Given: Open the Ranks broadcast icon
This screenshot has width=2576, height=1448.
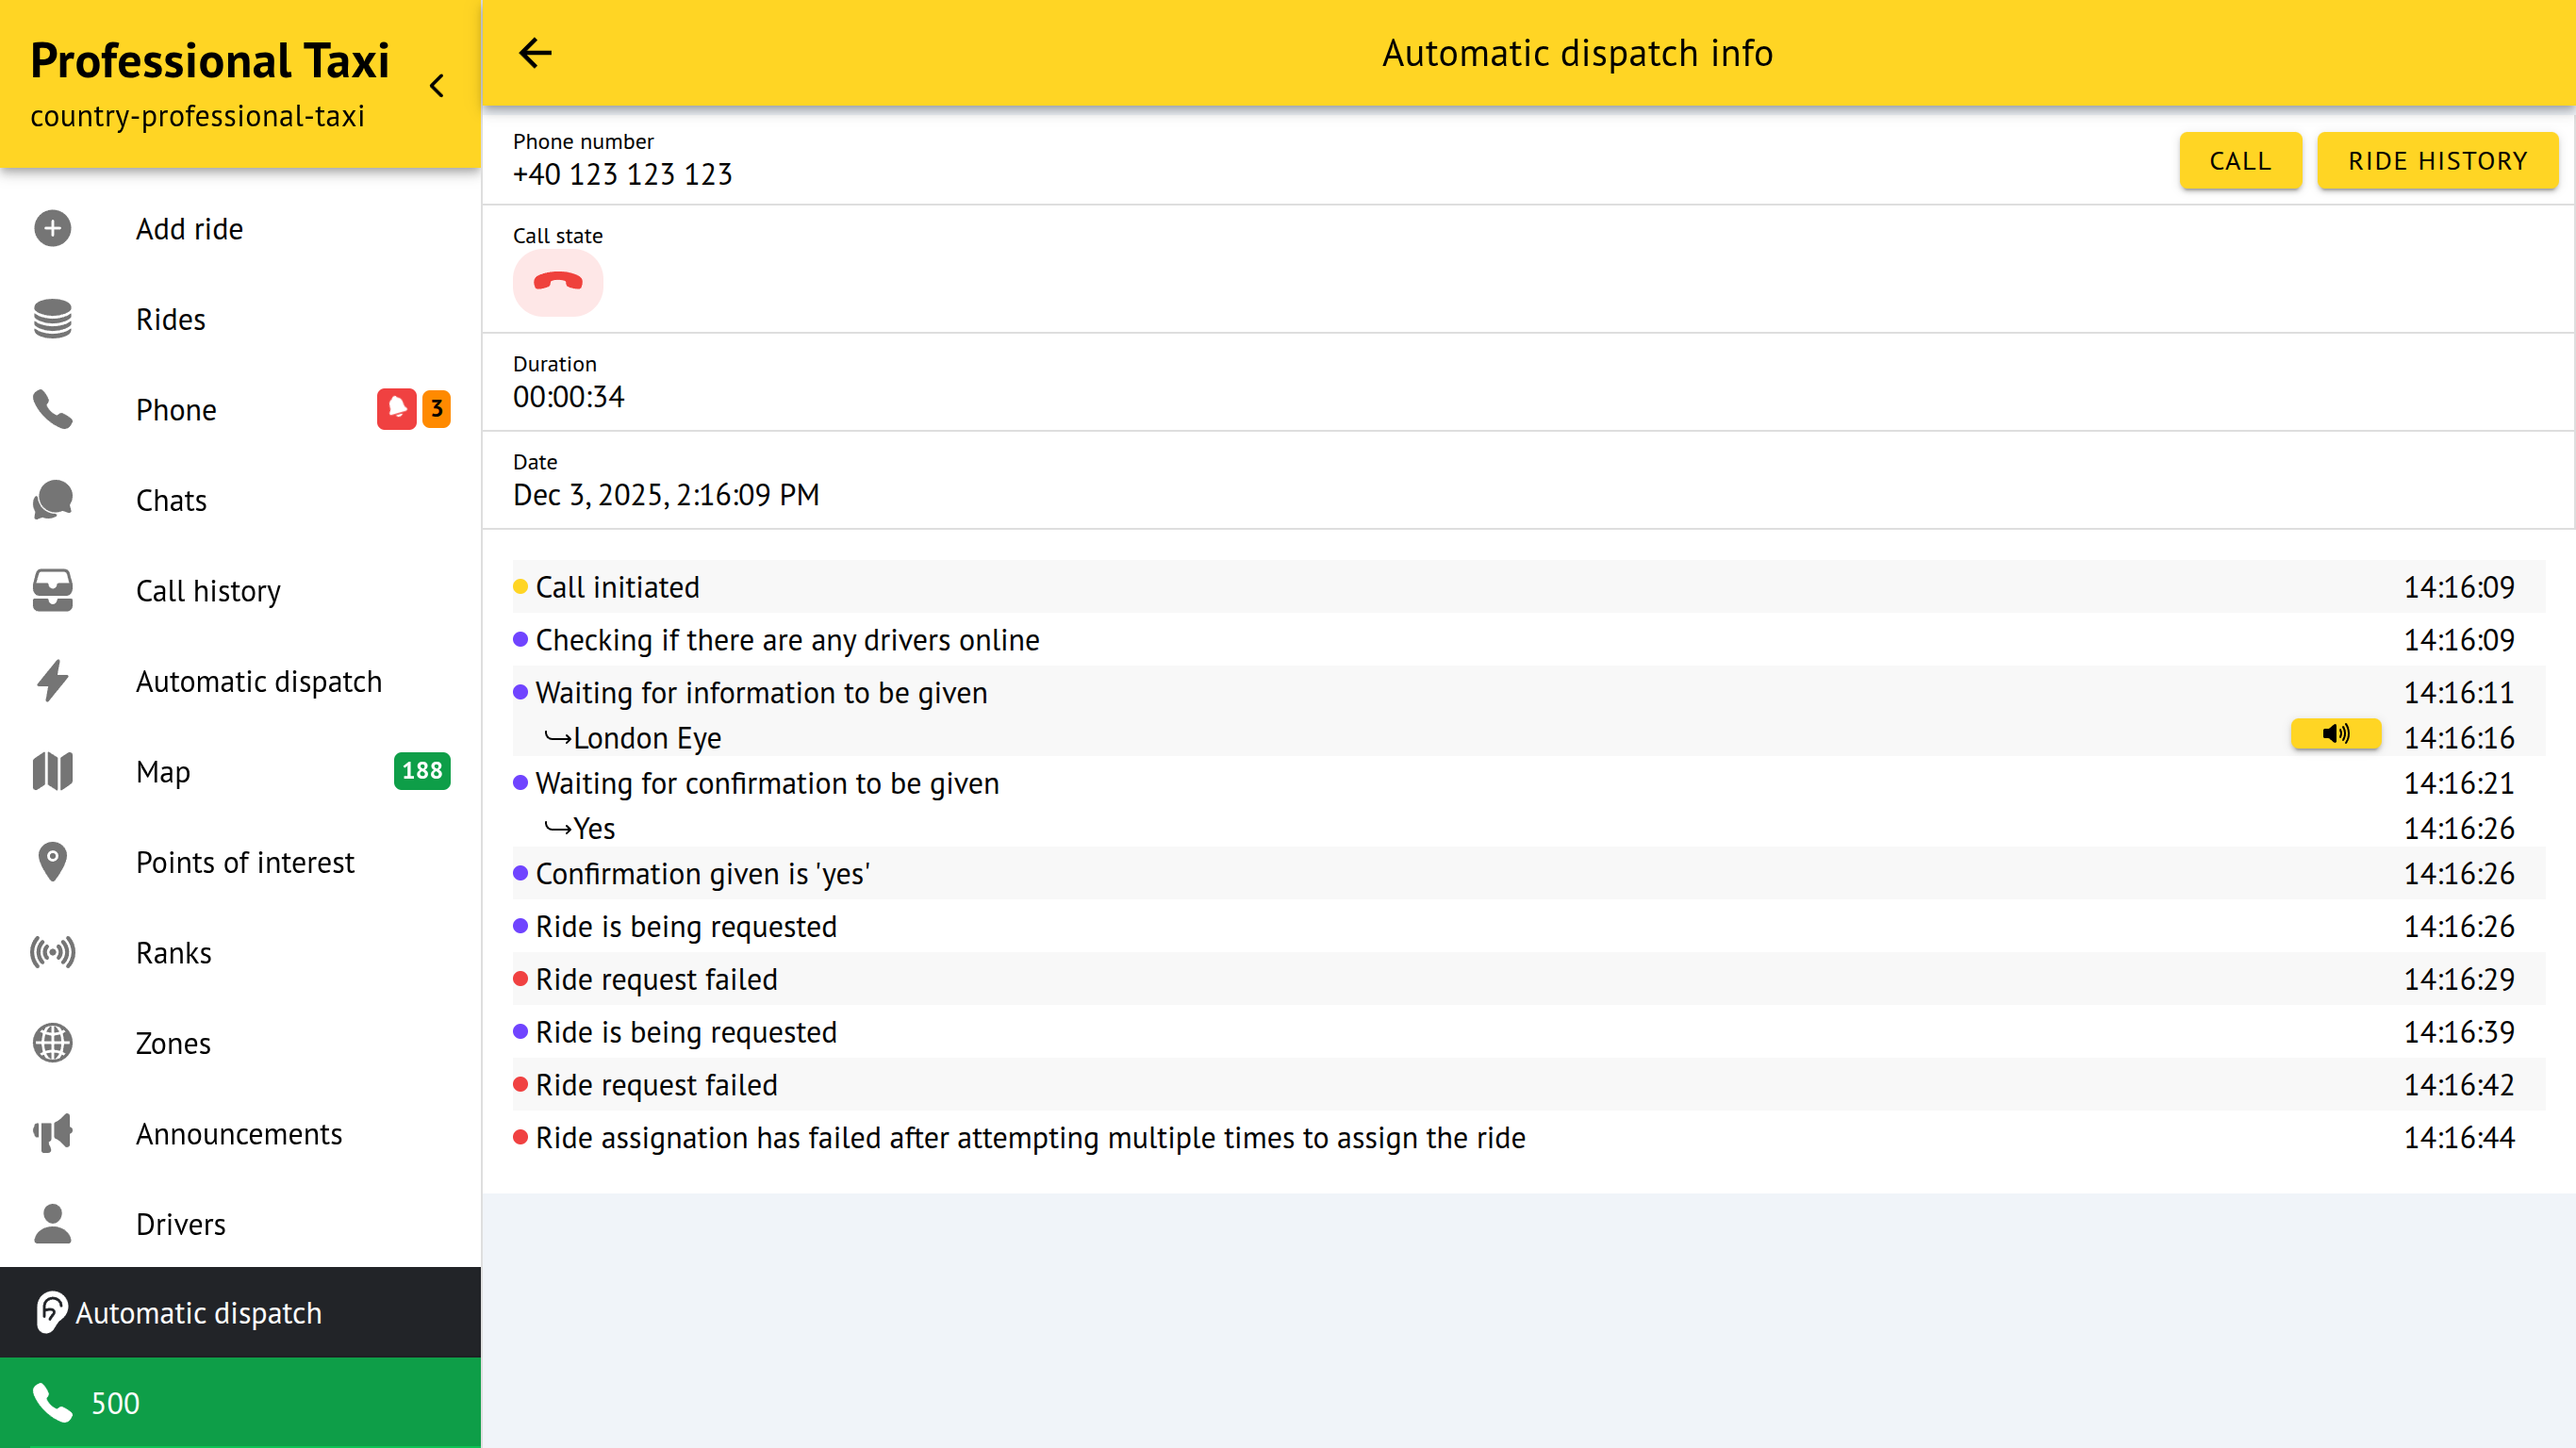Looking at the screenshot, I should pos(52,953).
